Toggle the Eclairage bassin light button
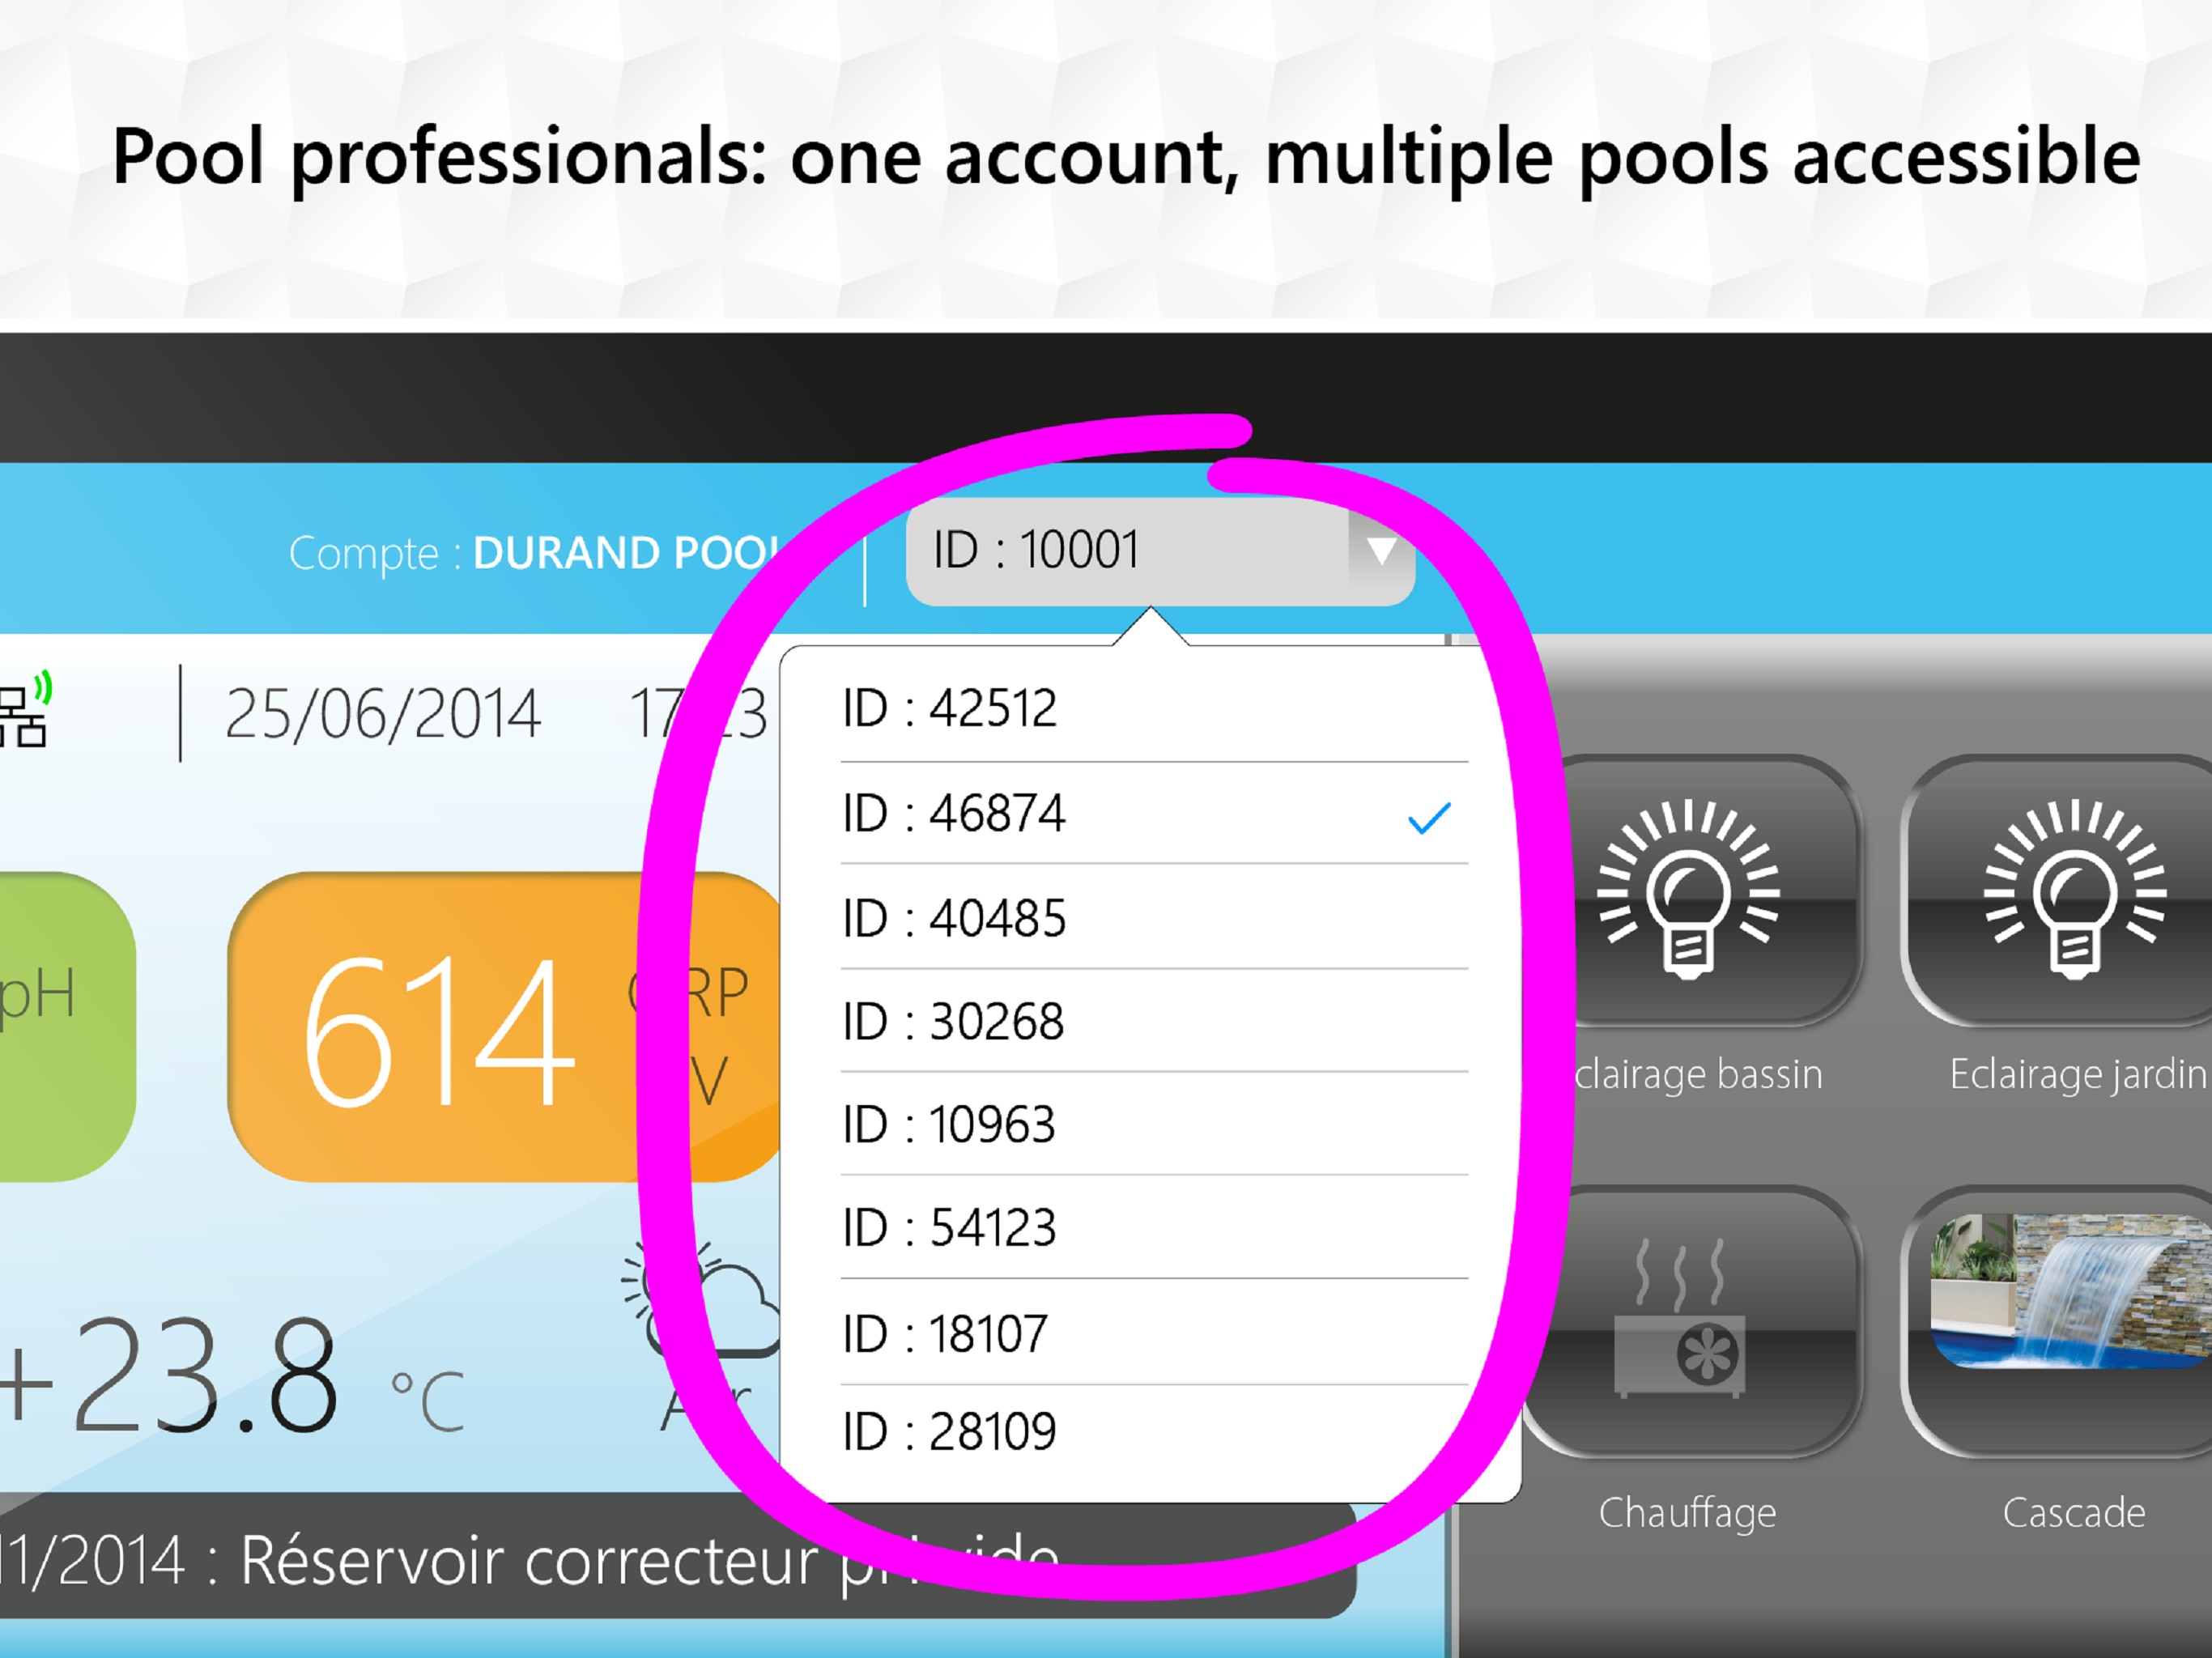The width and height of the screenshot is (2212, 1658). pos(1688,890)
